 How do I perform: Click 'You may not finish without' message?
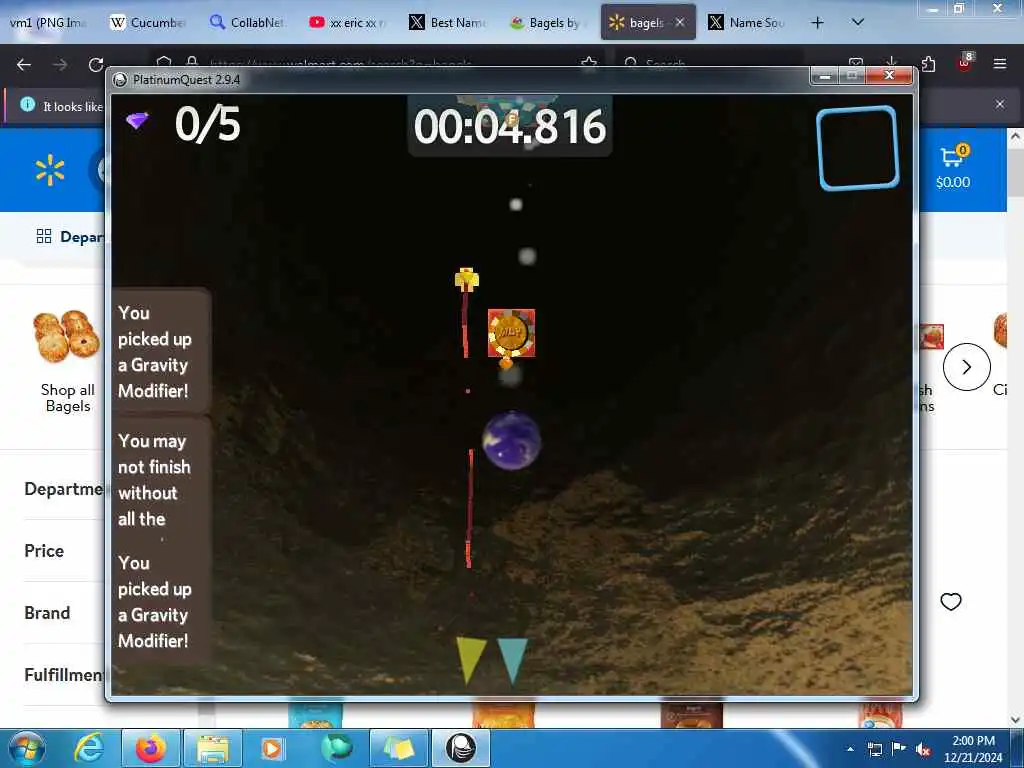[154, 480]
